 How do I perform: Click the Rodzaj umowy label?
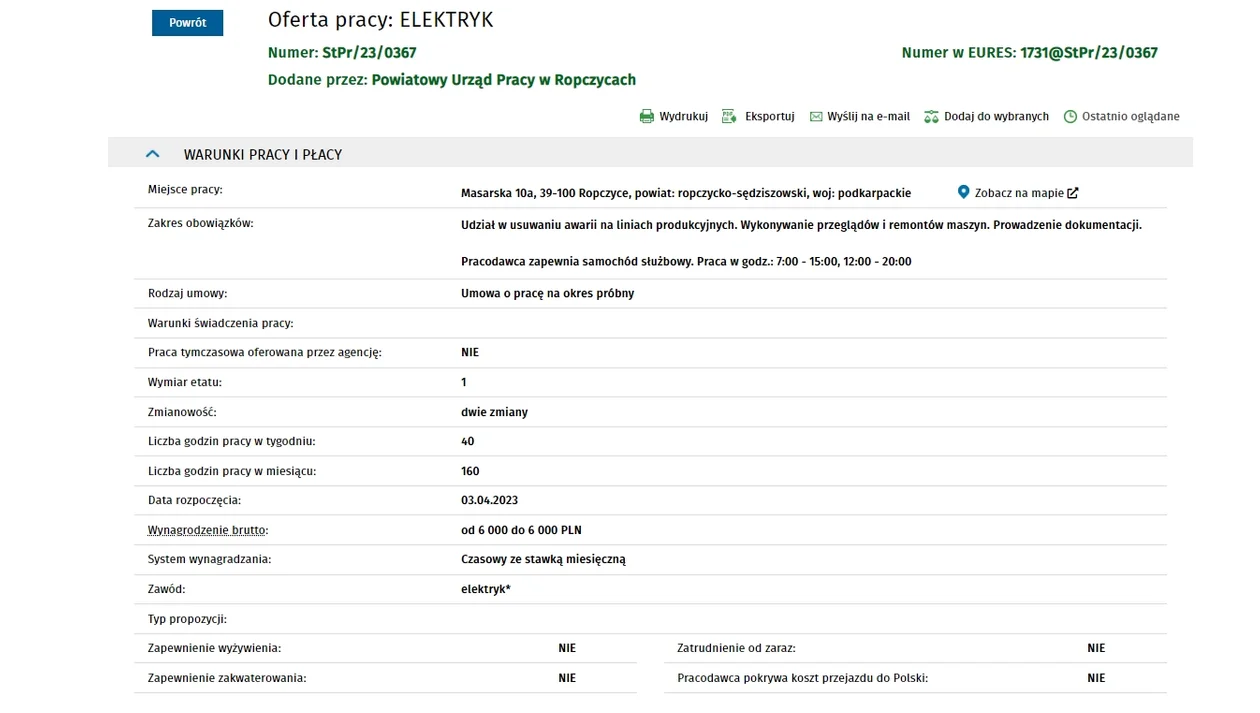(188, 294)
